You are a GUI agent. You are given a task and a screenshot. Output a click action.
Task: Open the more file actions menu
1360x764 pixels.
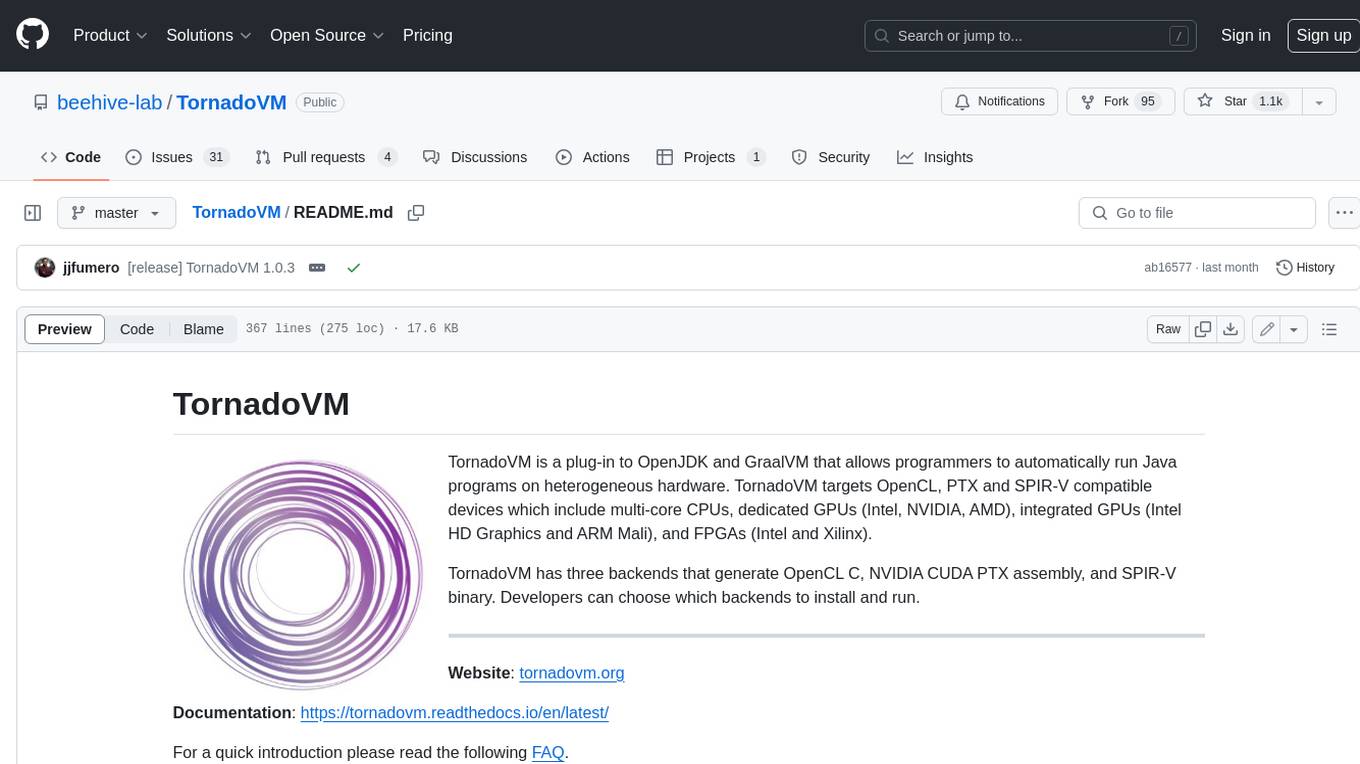tap(1344, 213)
